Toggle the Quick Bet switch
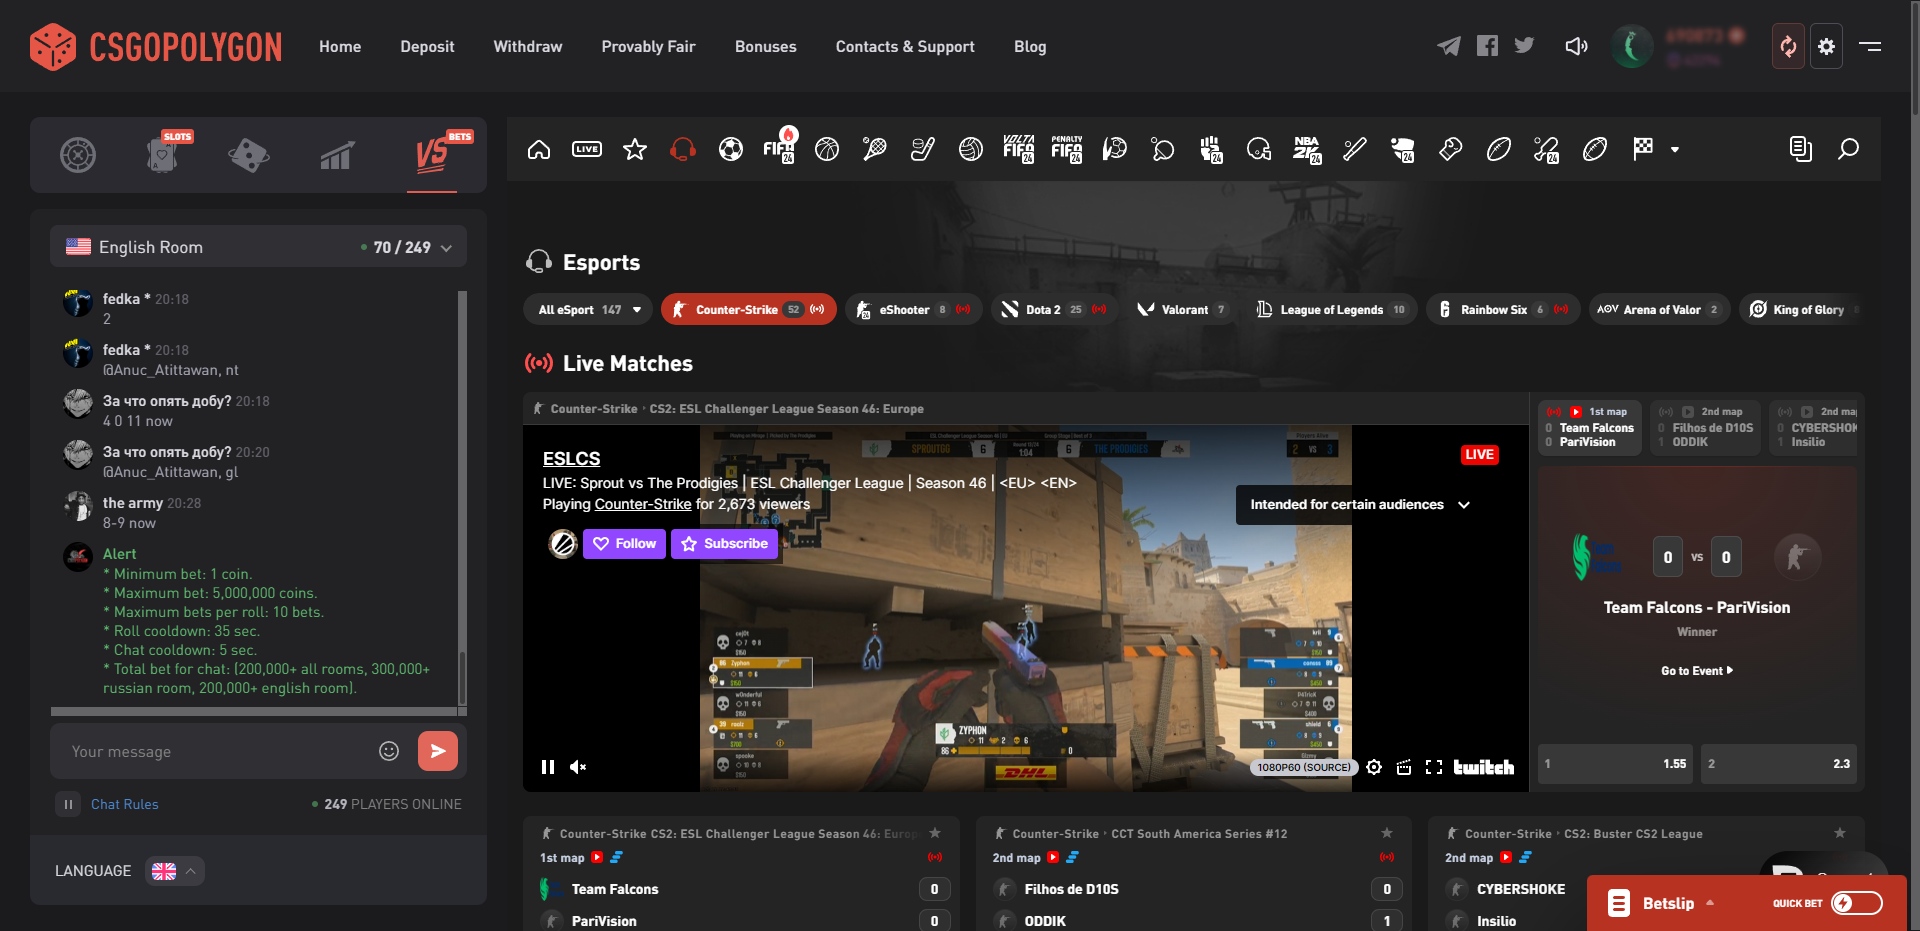Viewport: 1920px width, 931px height. click(x=1857, y=903)
